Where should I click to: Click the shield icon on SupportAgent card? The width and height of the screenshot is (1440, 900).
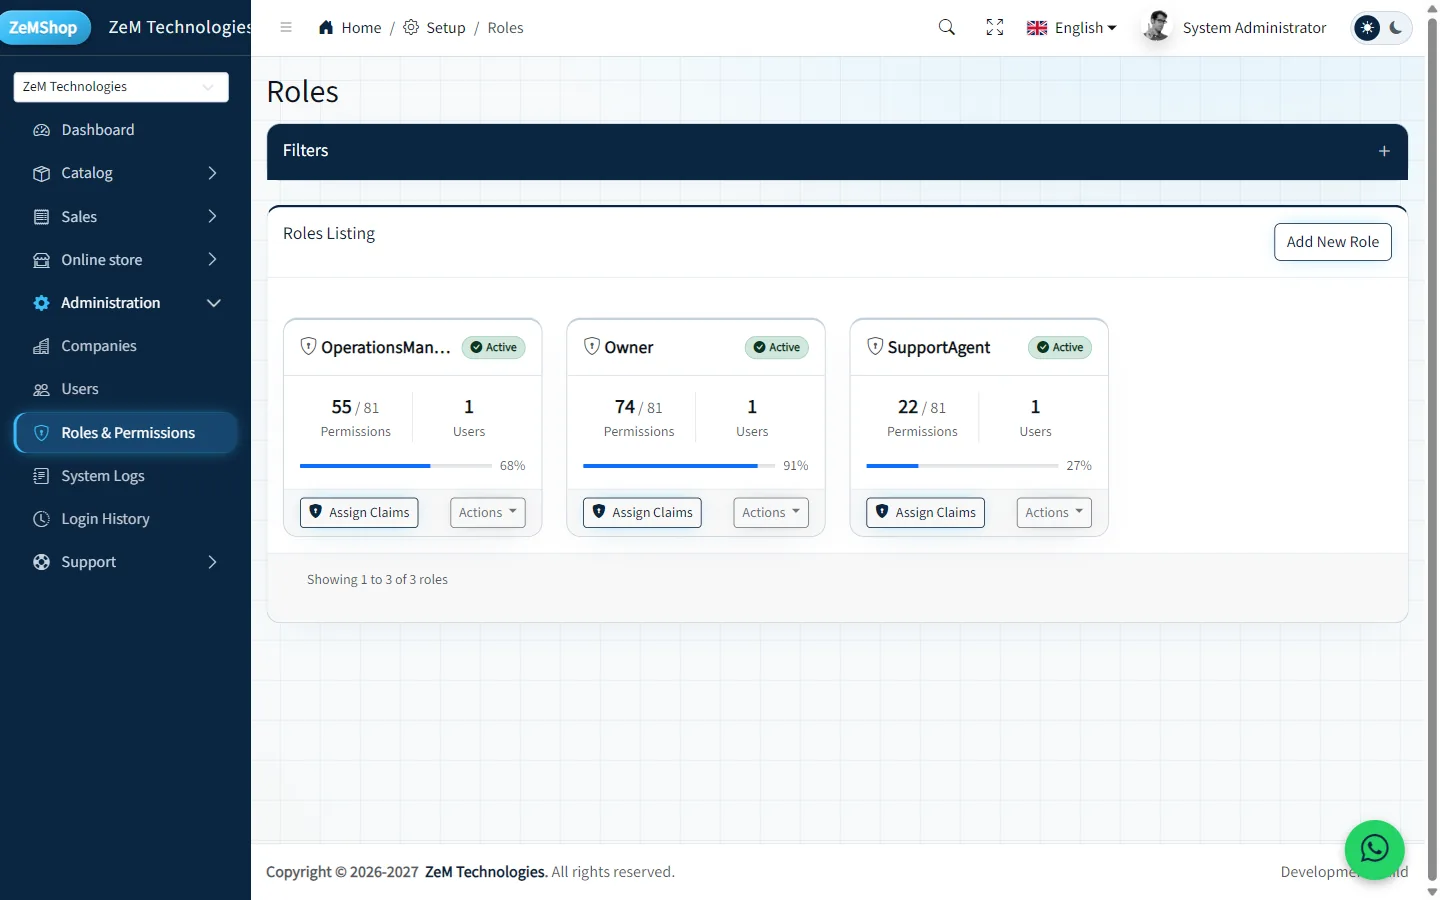coord(875,346)
